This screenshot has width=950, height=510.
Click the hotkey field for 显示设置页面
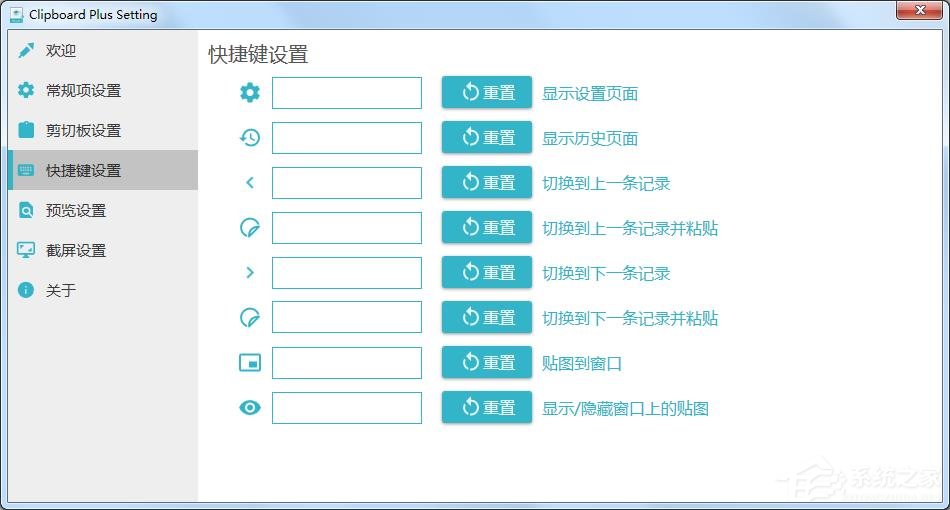point(347,93)
